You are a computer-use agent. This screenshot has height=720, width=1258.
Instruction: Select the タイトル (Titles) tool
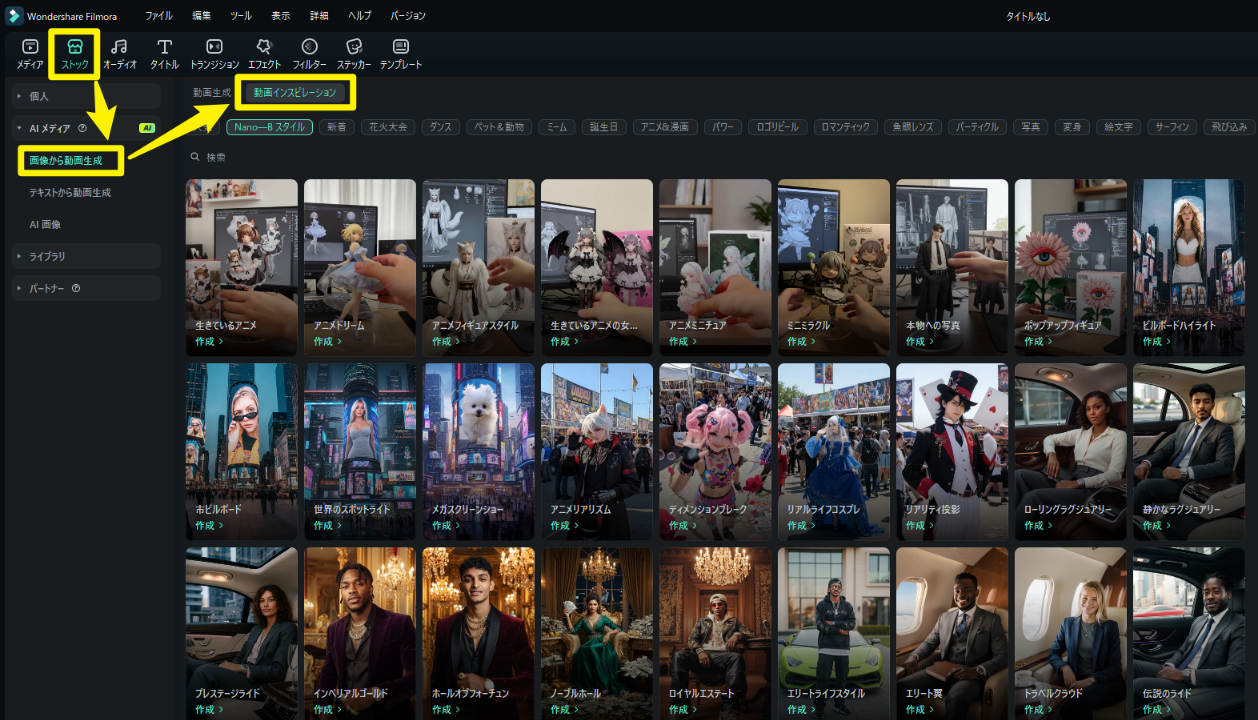pos(165,53)
